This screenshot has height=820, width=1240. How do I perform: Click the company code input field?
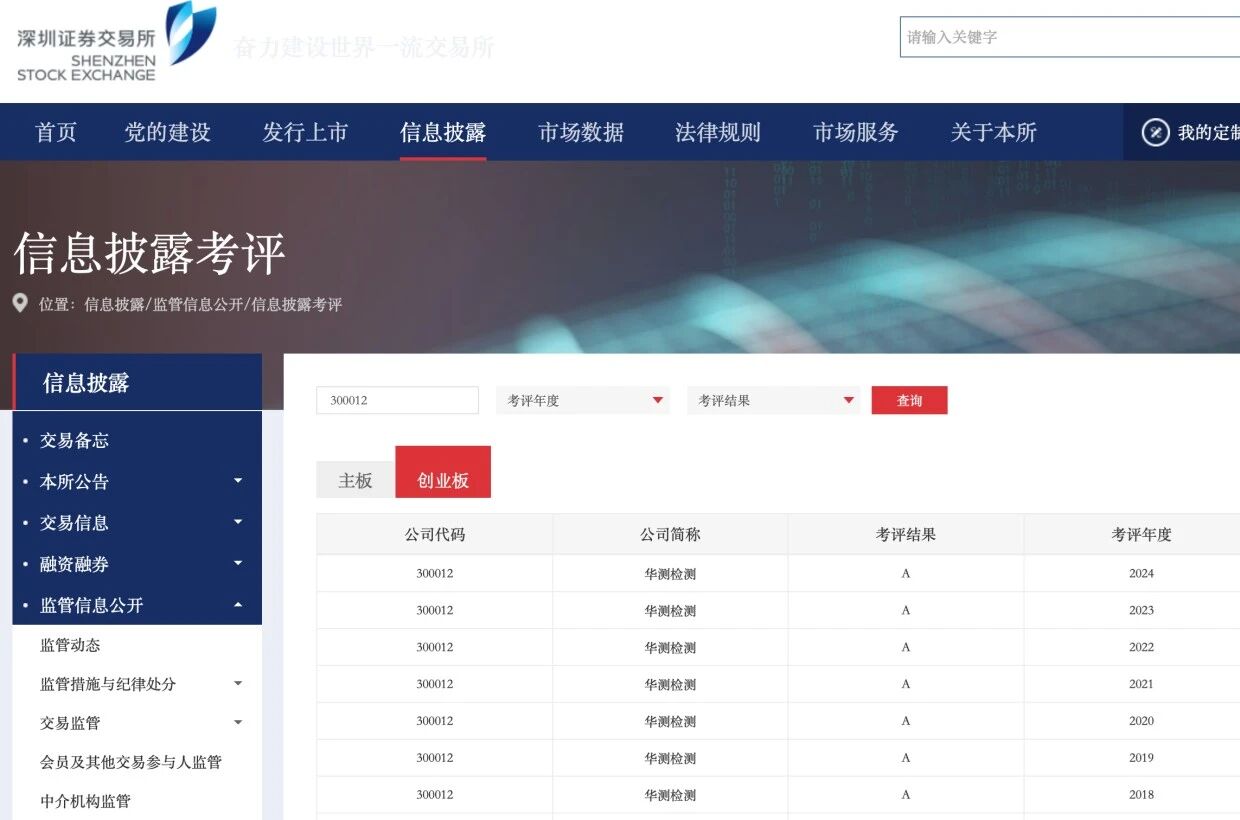397,400
